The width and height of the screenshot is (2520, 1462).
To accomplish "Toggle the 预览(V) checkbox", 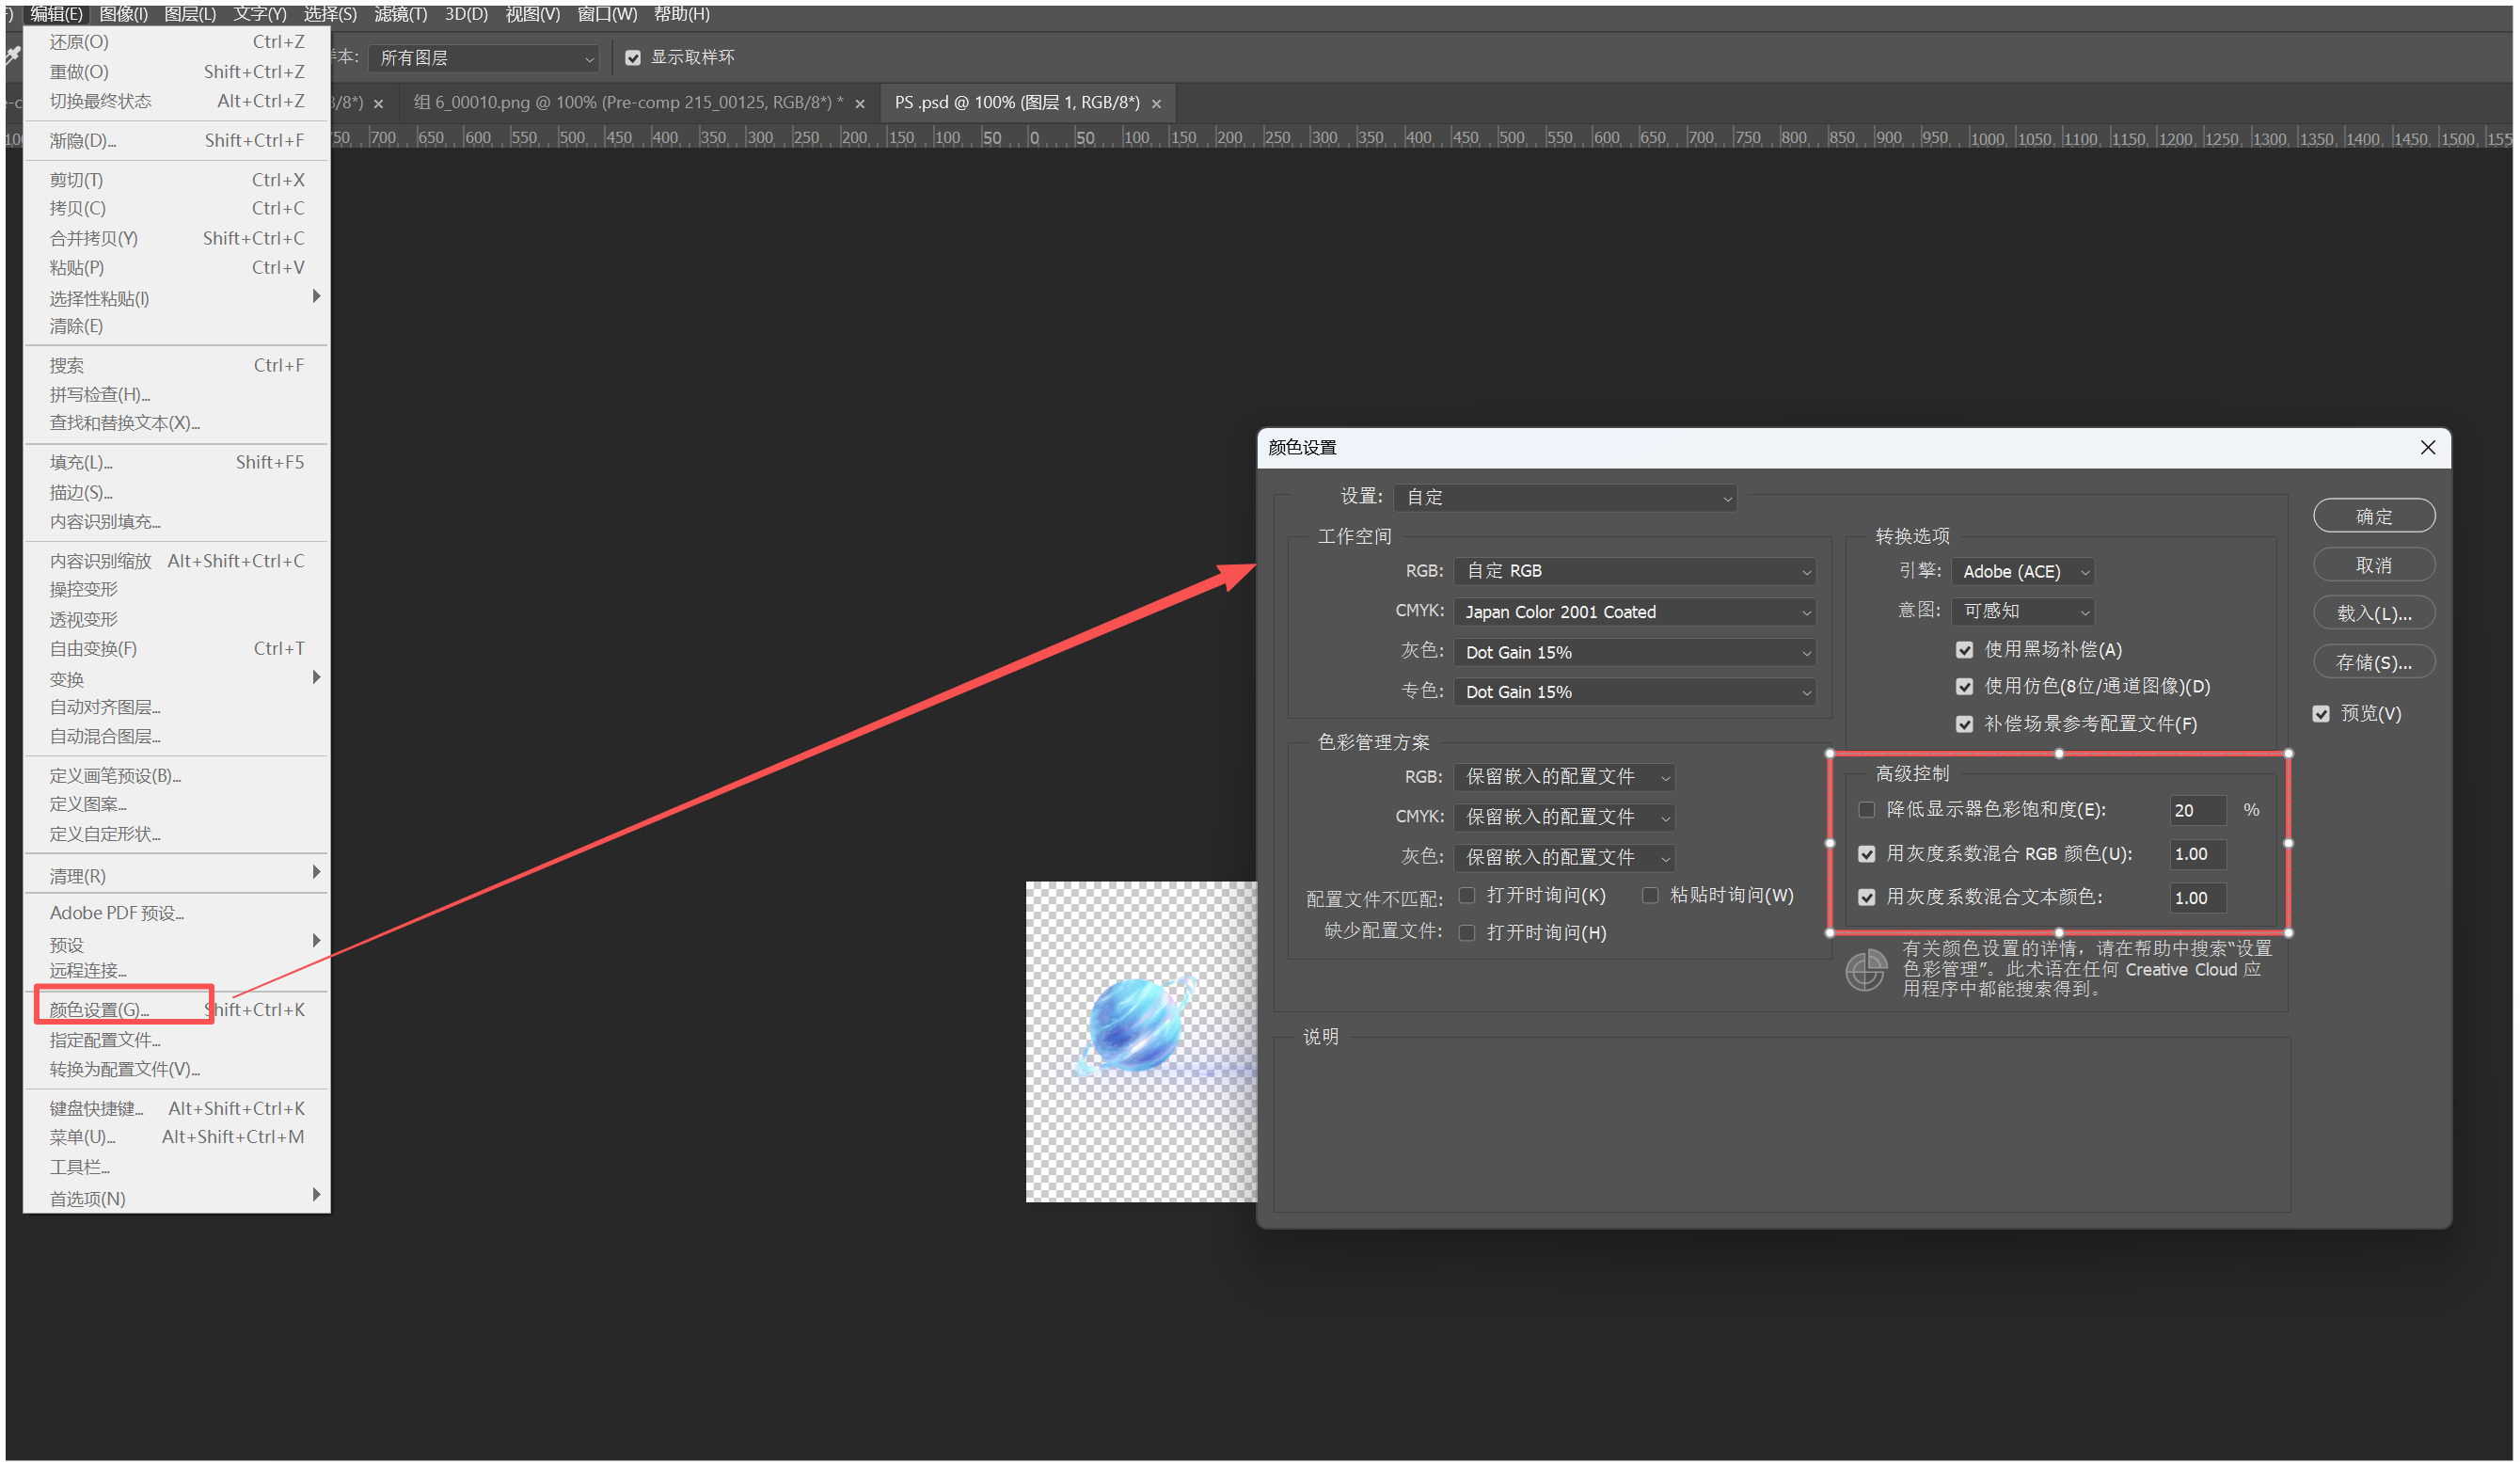I will point(2321,713).
